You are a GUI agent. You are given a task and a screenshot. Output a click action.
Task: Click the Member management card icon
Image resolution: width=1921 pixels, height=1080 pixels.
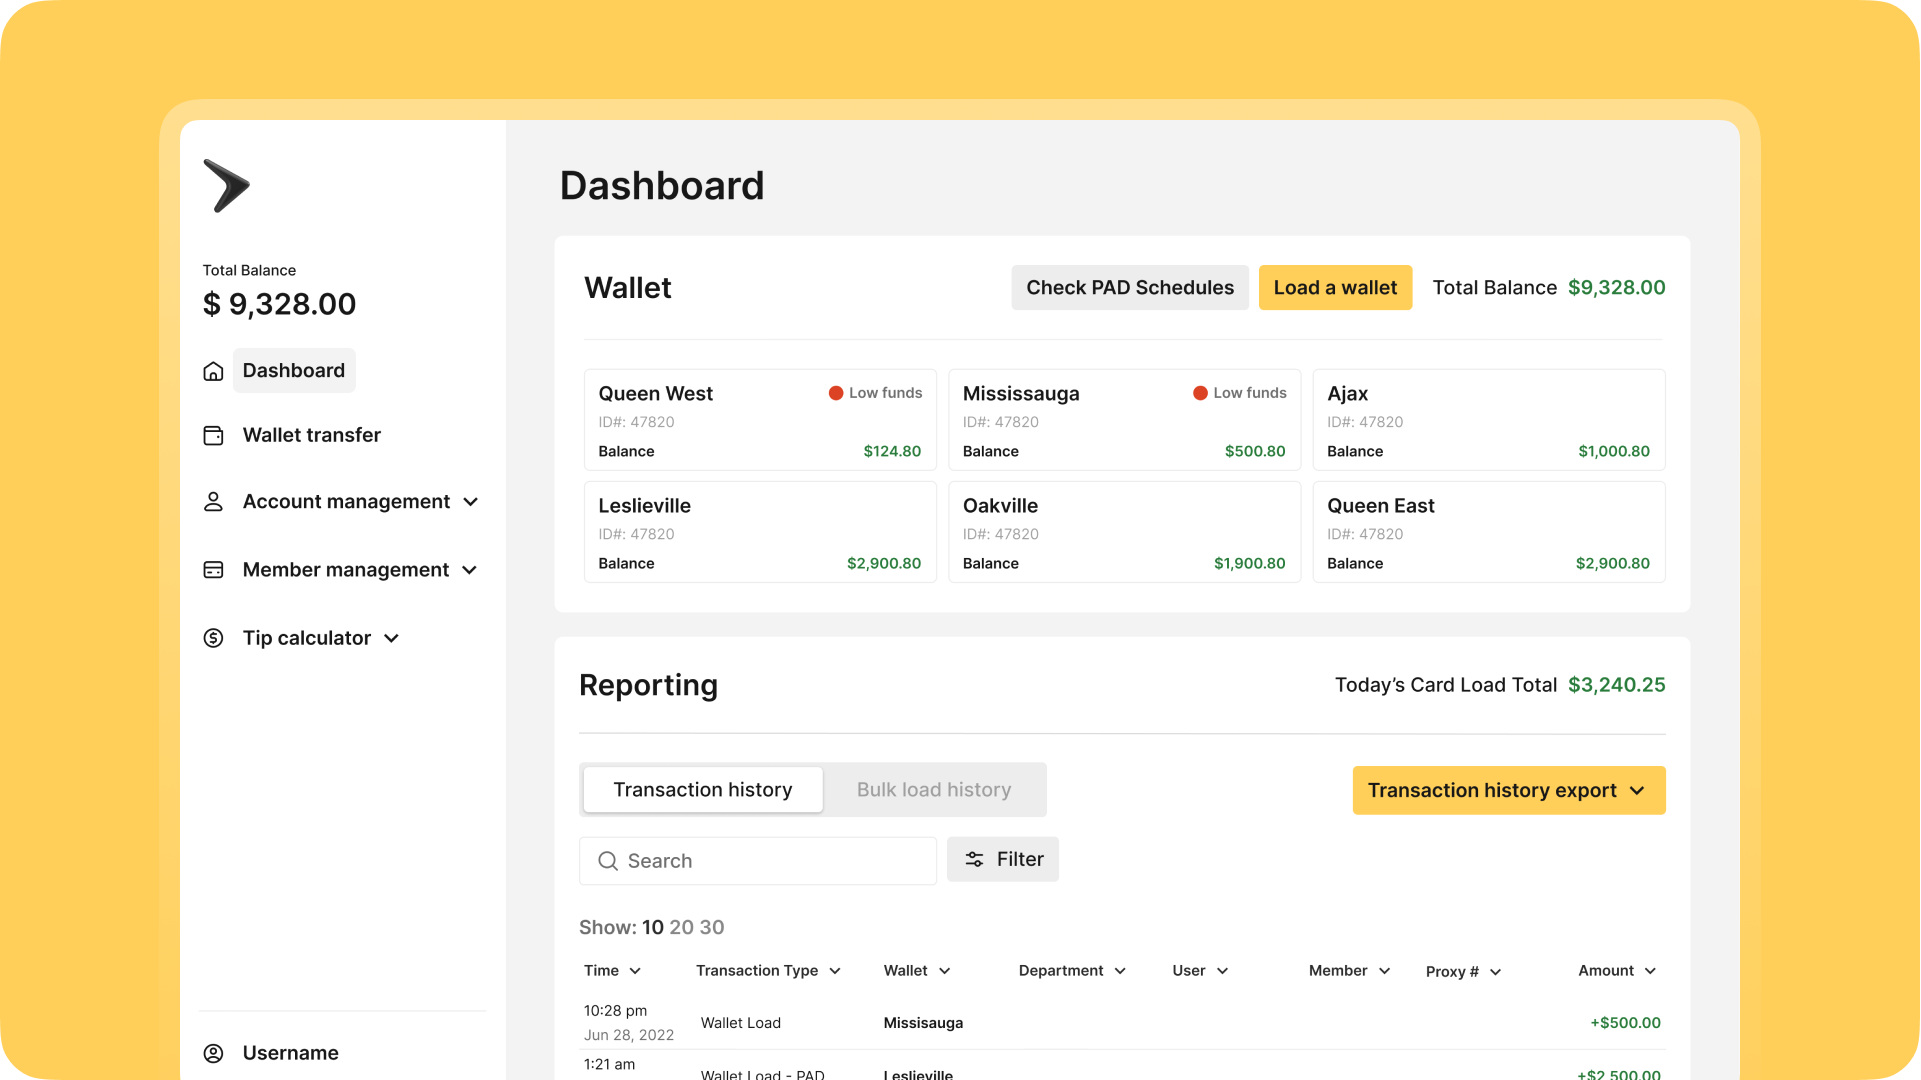pos(213,570)
